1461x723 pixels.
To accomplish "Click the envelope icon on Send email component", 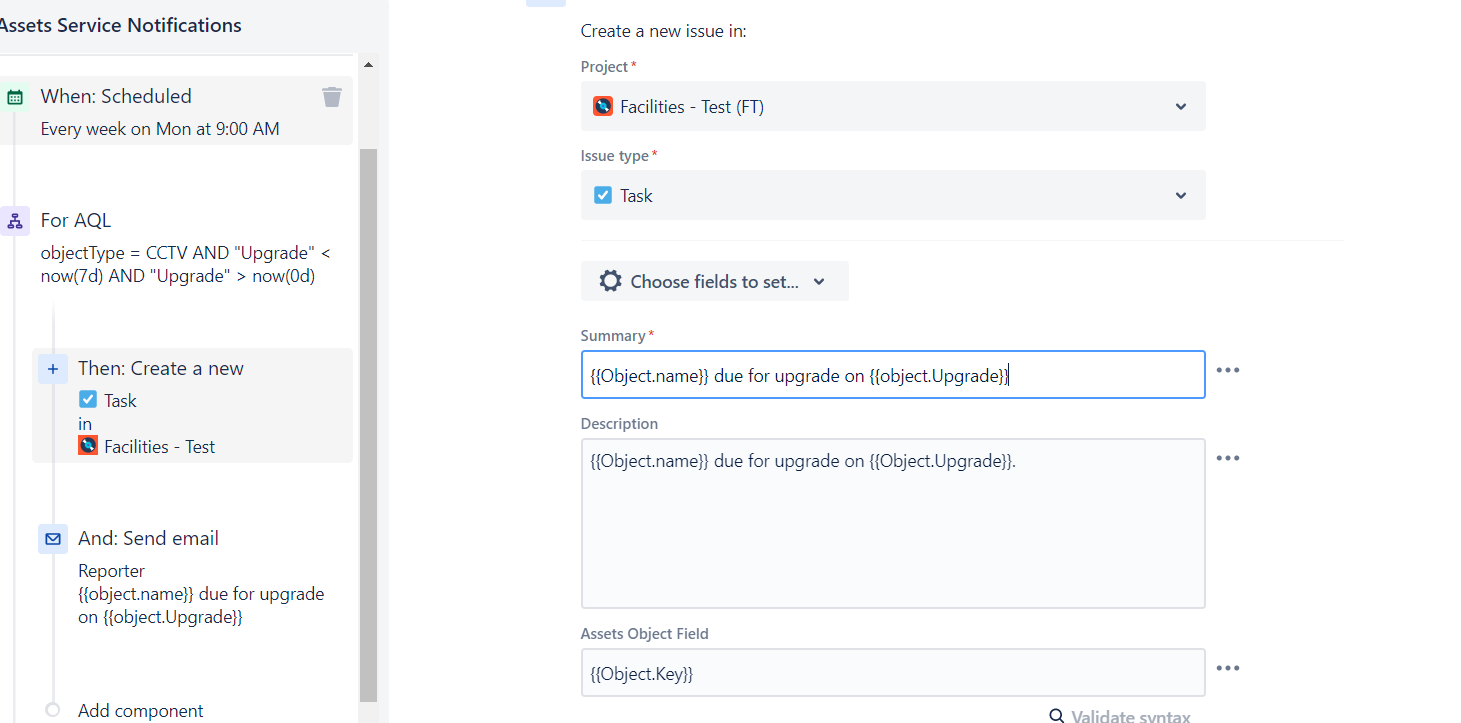I will coord(52,538).
